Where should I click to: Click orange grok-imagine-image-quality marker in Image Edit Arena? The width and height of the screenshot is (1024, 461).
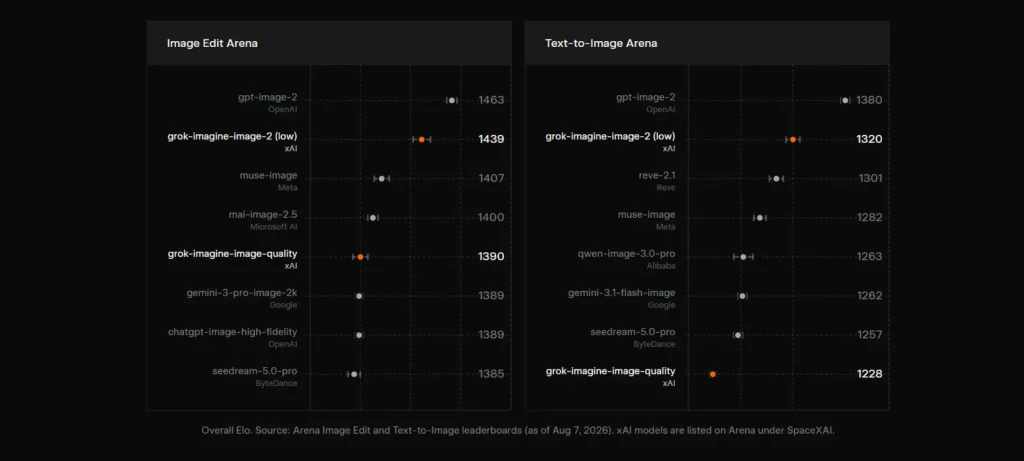360,257
